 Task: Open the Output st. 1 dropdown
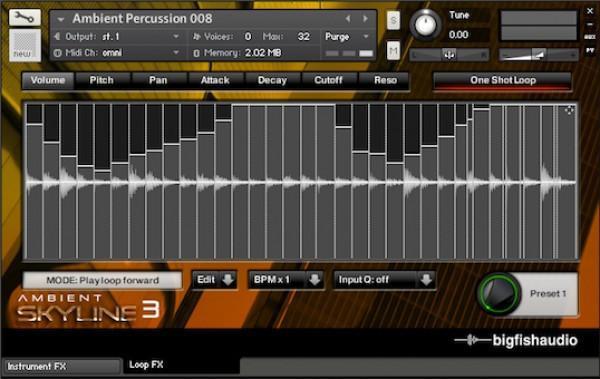pos(176,36)
